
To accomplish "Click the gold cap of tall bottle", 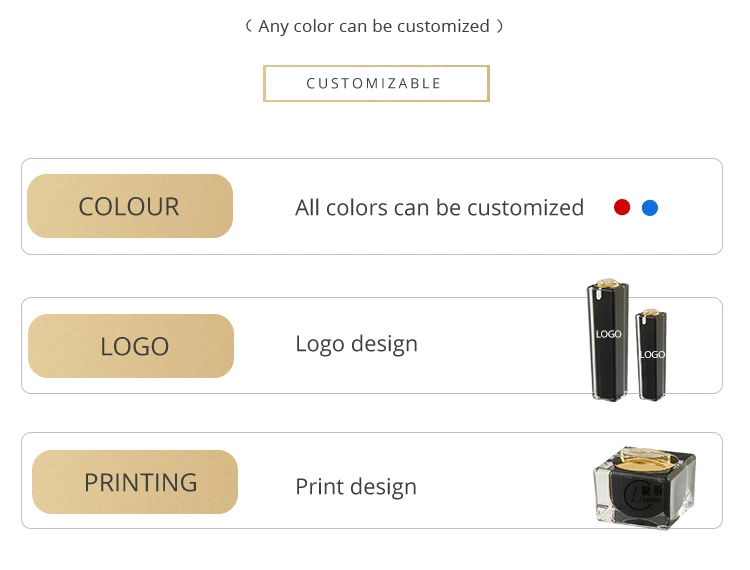I will pyautogui.click(x=607, y=283).
